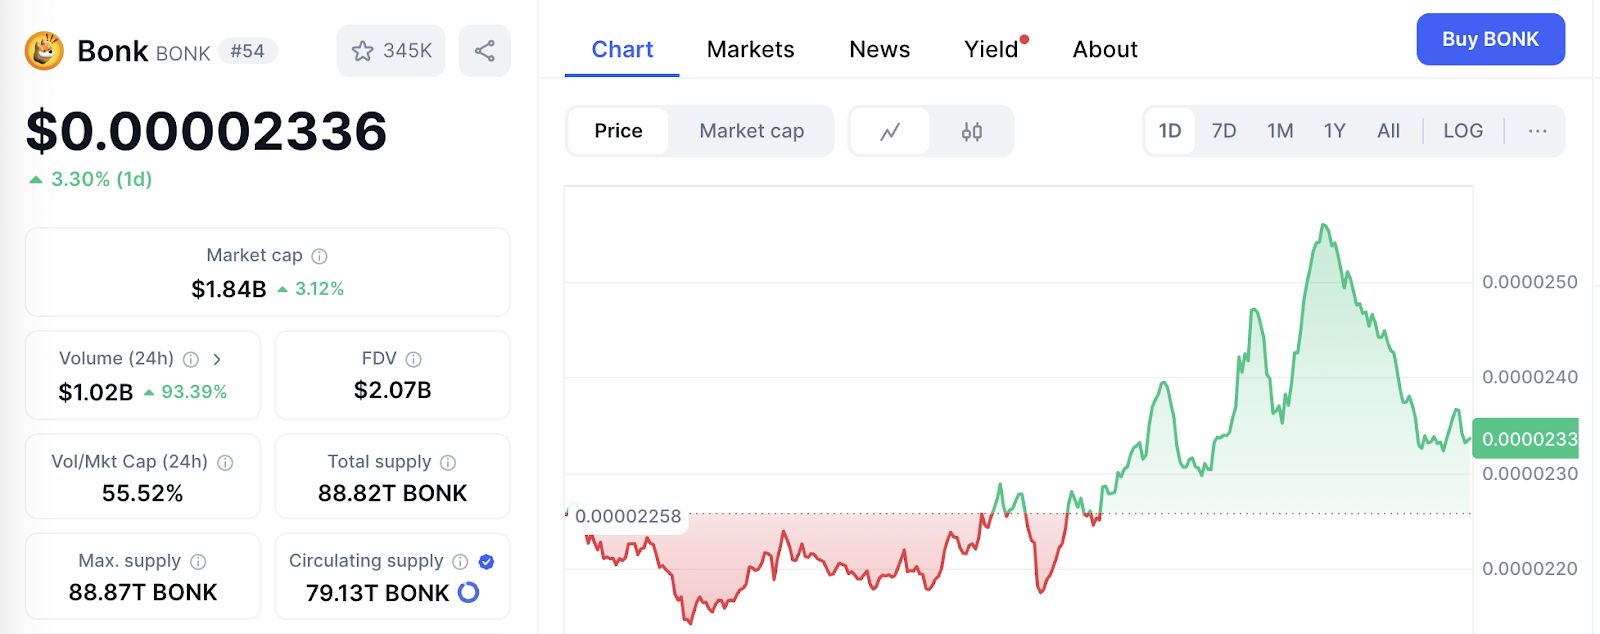The height and width of the screenshot is (634, 1600).
Task: Click the star watchlist icon
Action: pyautogui.click(x=362, y=51)
